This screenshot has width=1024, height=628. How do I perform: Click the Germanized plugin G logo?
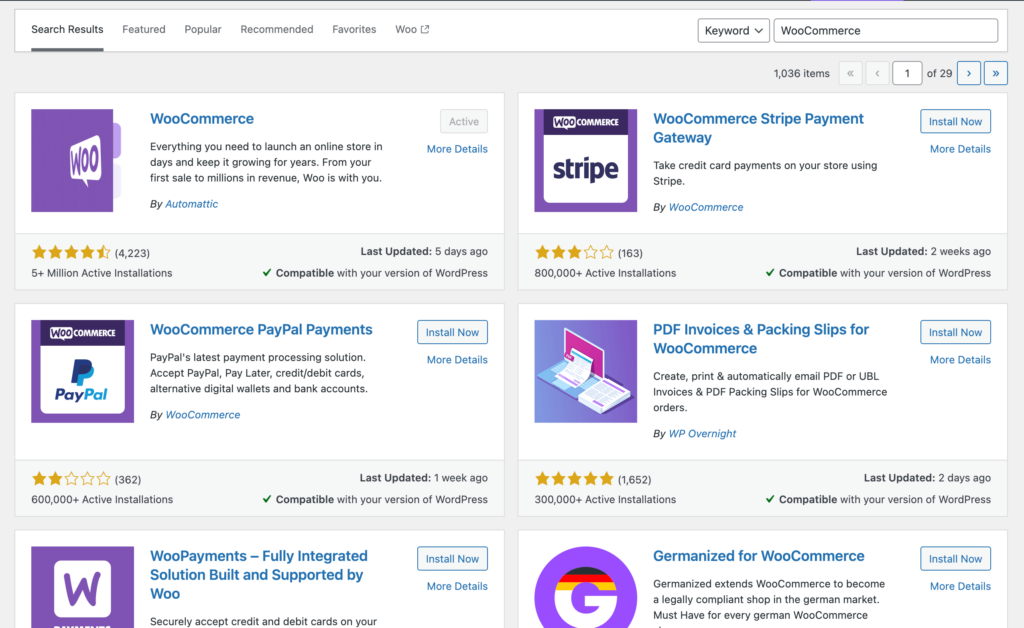tap(585, 587)
